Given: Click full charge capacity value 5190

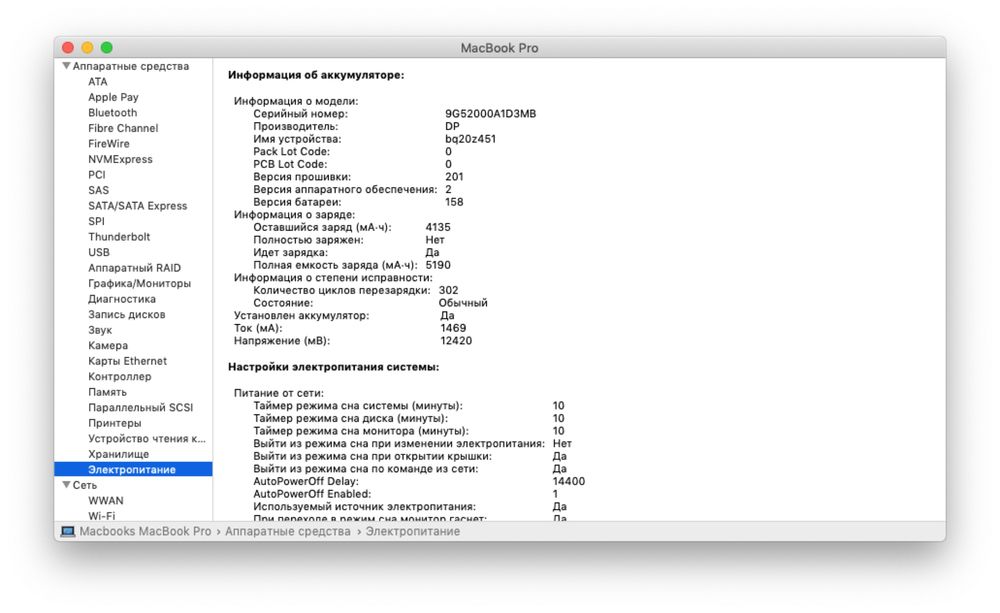Looking at the screenshot, I should click(438, 265).
